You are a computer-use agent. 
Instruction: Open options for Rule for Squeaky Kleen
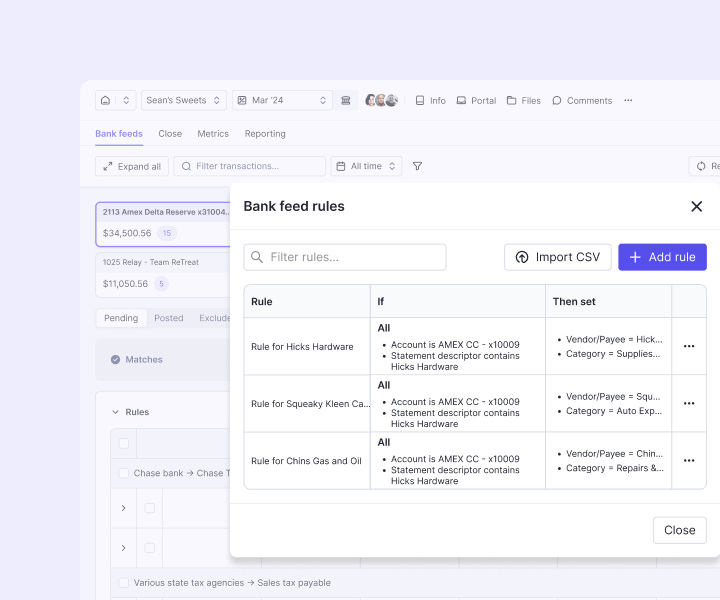tap(689, 404)
